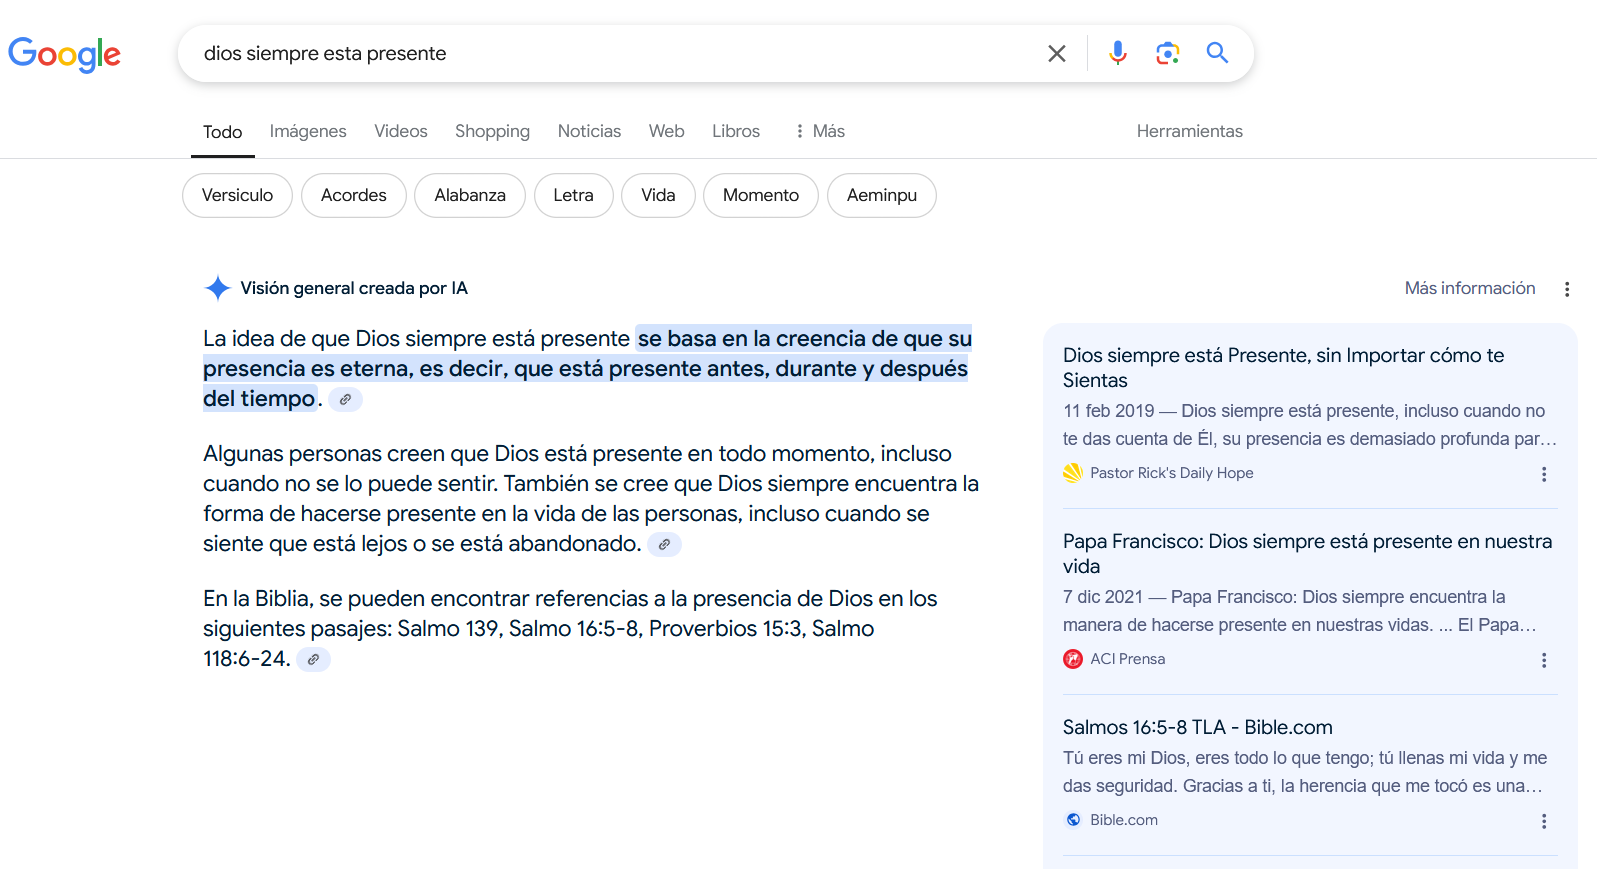Switch to the Web tab
Screen dimensions: 1597x869
coord(667,131)
